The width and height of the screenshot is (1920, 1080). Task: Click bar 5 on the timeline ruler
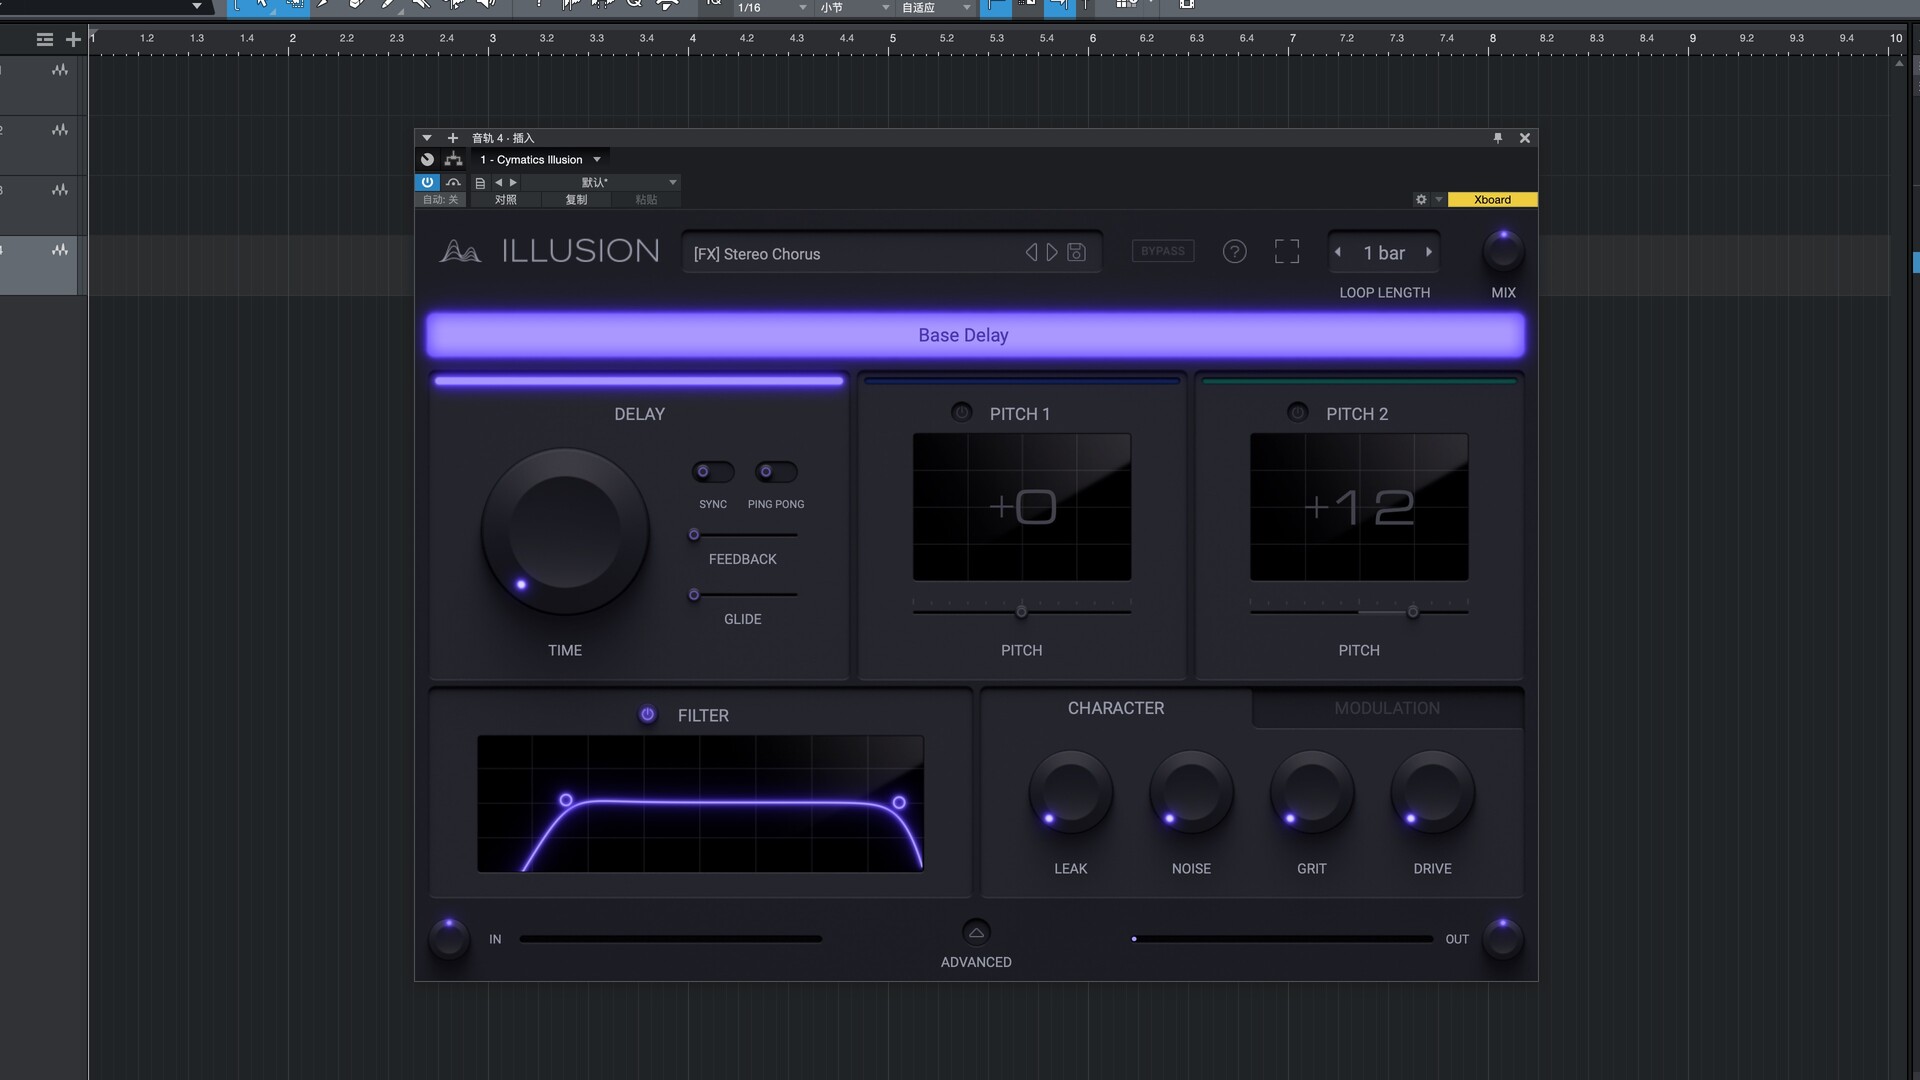[892, 39]
